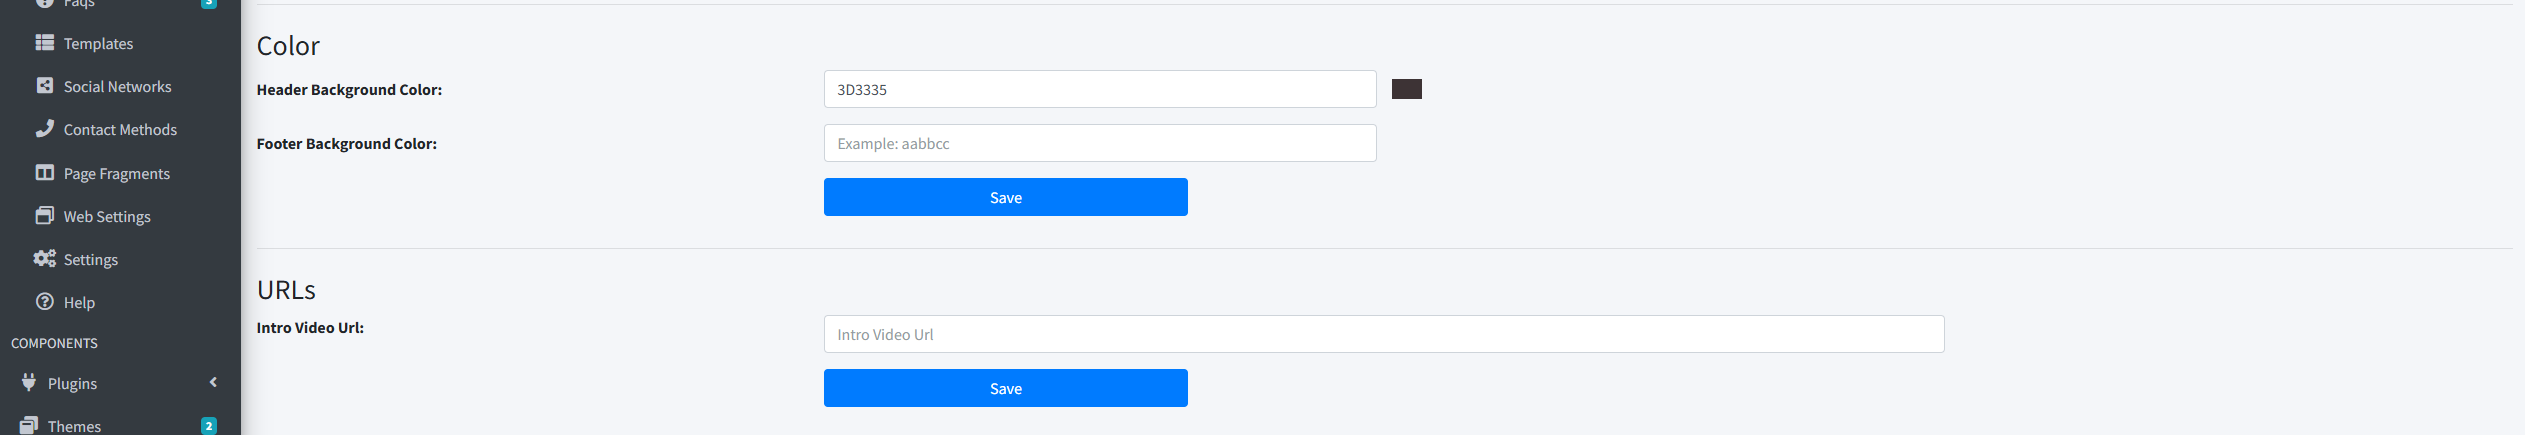Viewport: 2525px width, 435px height.
Task: Save the URLs section settings
Action: coord(1005,388)
